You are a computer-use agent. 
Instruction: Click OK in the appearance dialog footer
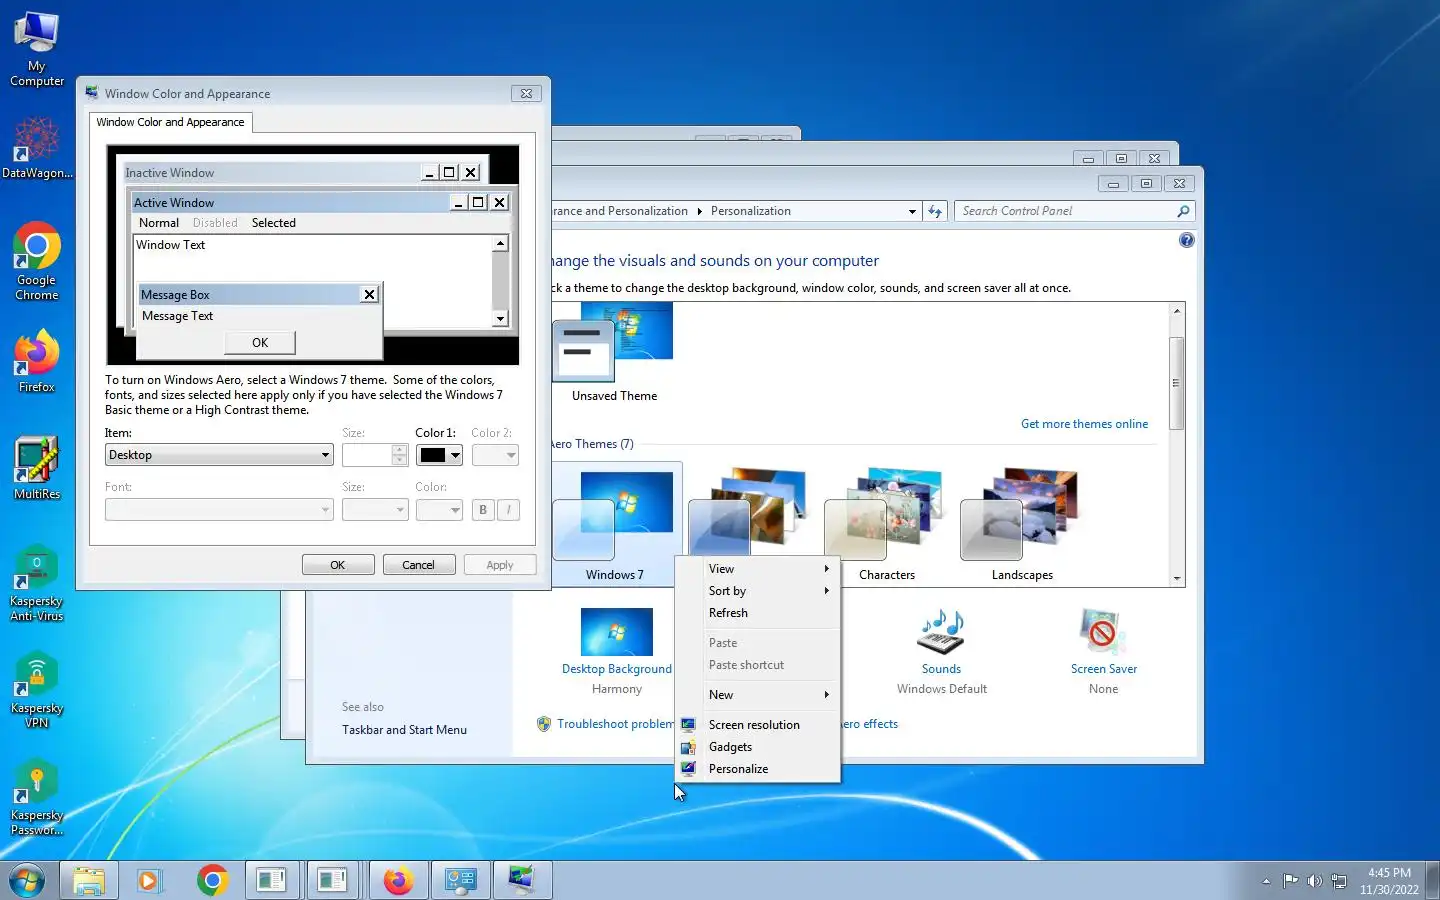[x=338, y=565]
